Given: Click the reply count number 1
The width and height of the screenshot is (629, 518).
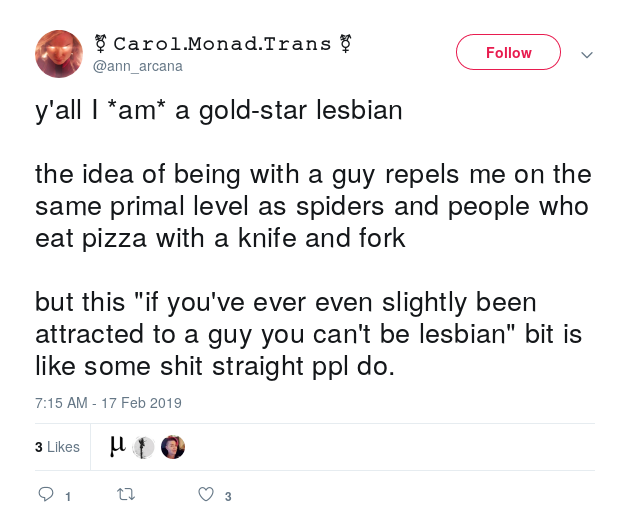Looking at the screenshot, I should pyautogui.click(x=68, y=497).
